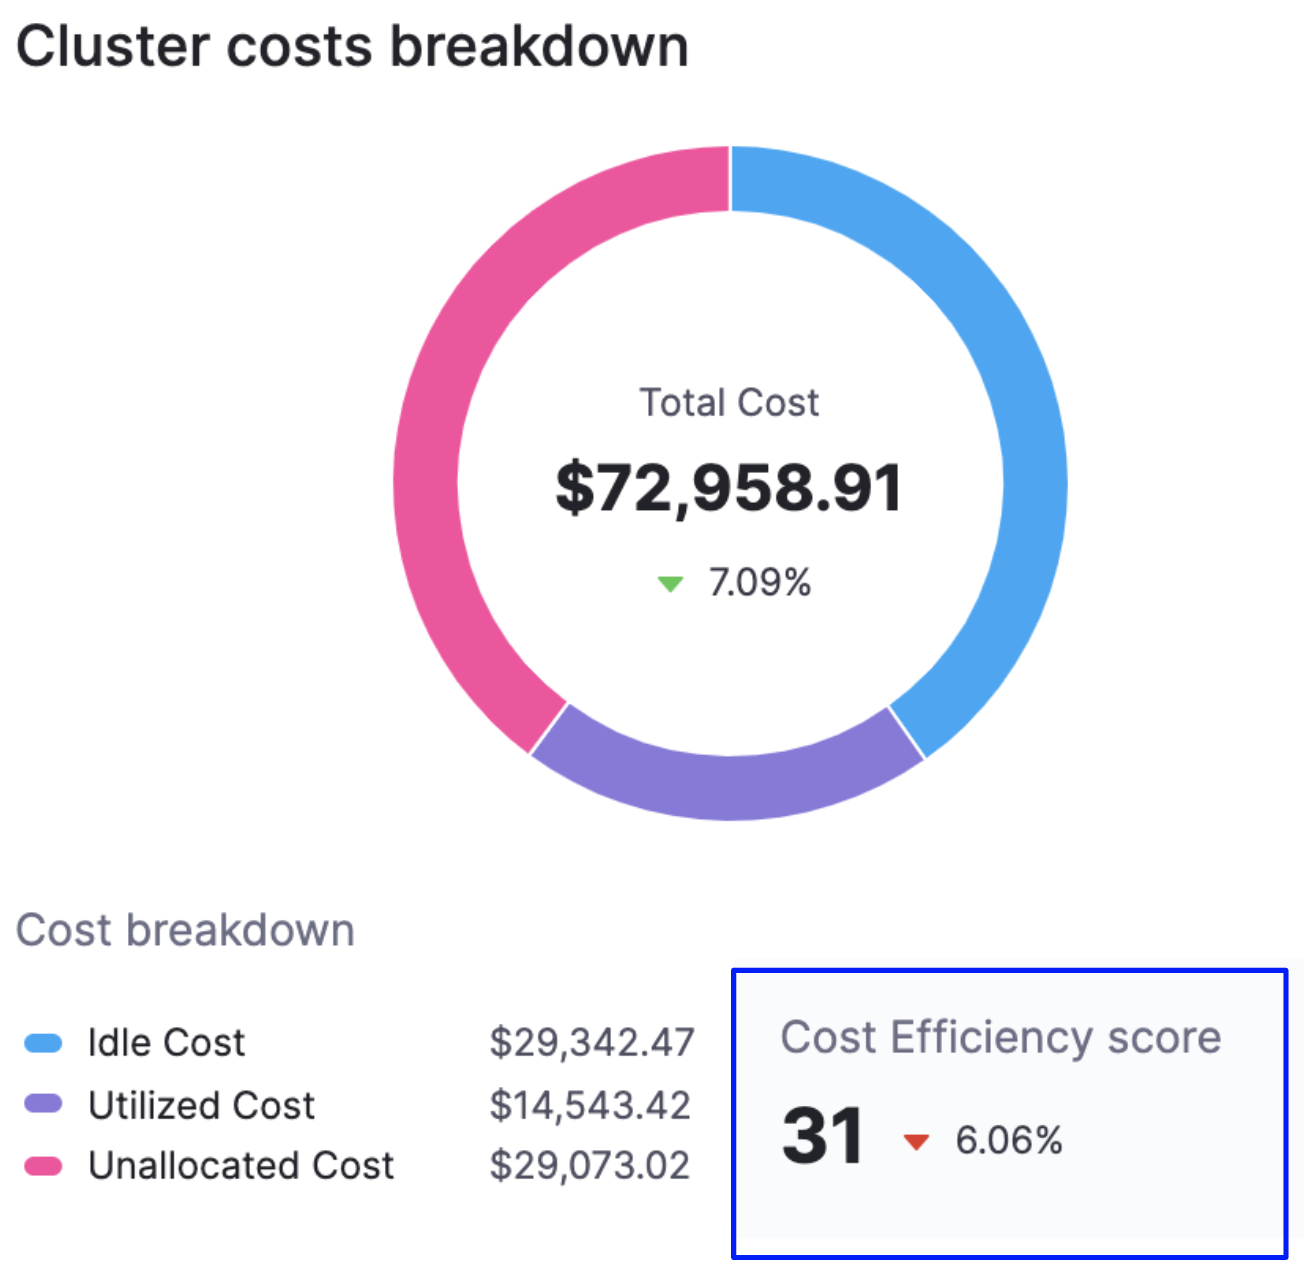Click the green downward trend arrow
1304x1280 pixels.
tap(670, 583)
